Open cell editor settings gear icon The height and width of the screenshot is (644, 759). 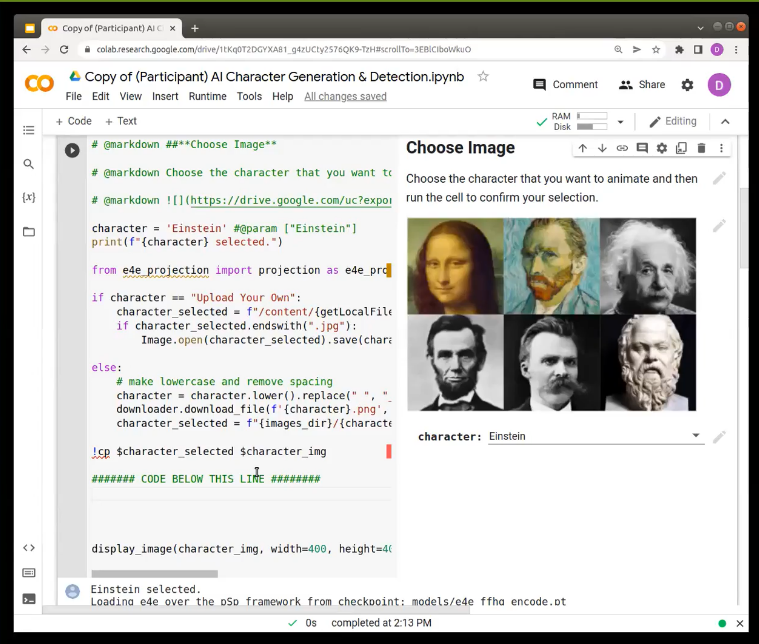tap(662, 148)
